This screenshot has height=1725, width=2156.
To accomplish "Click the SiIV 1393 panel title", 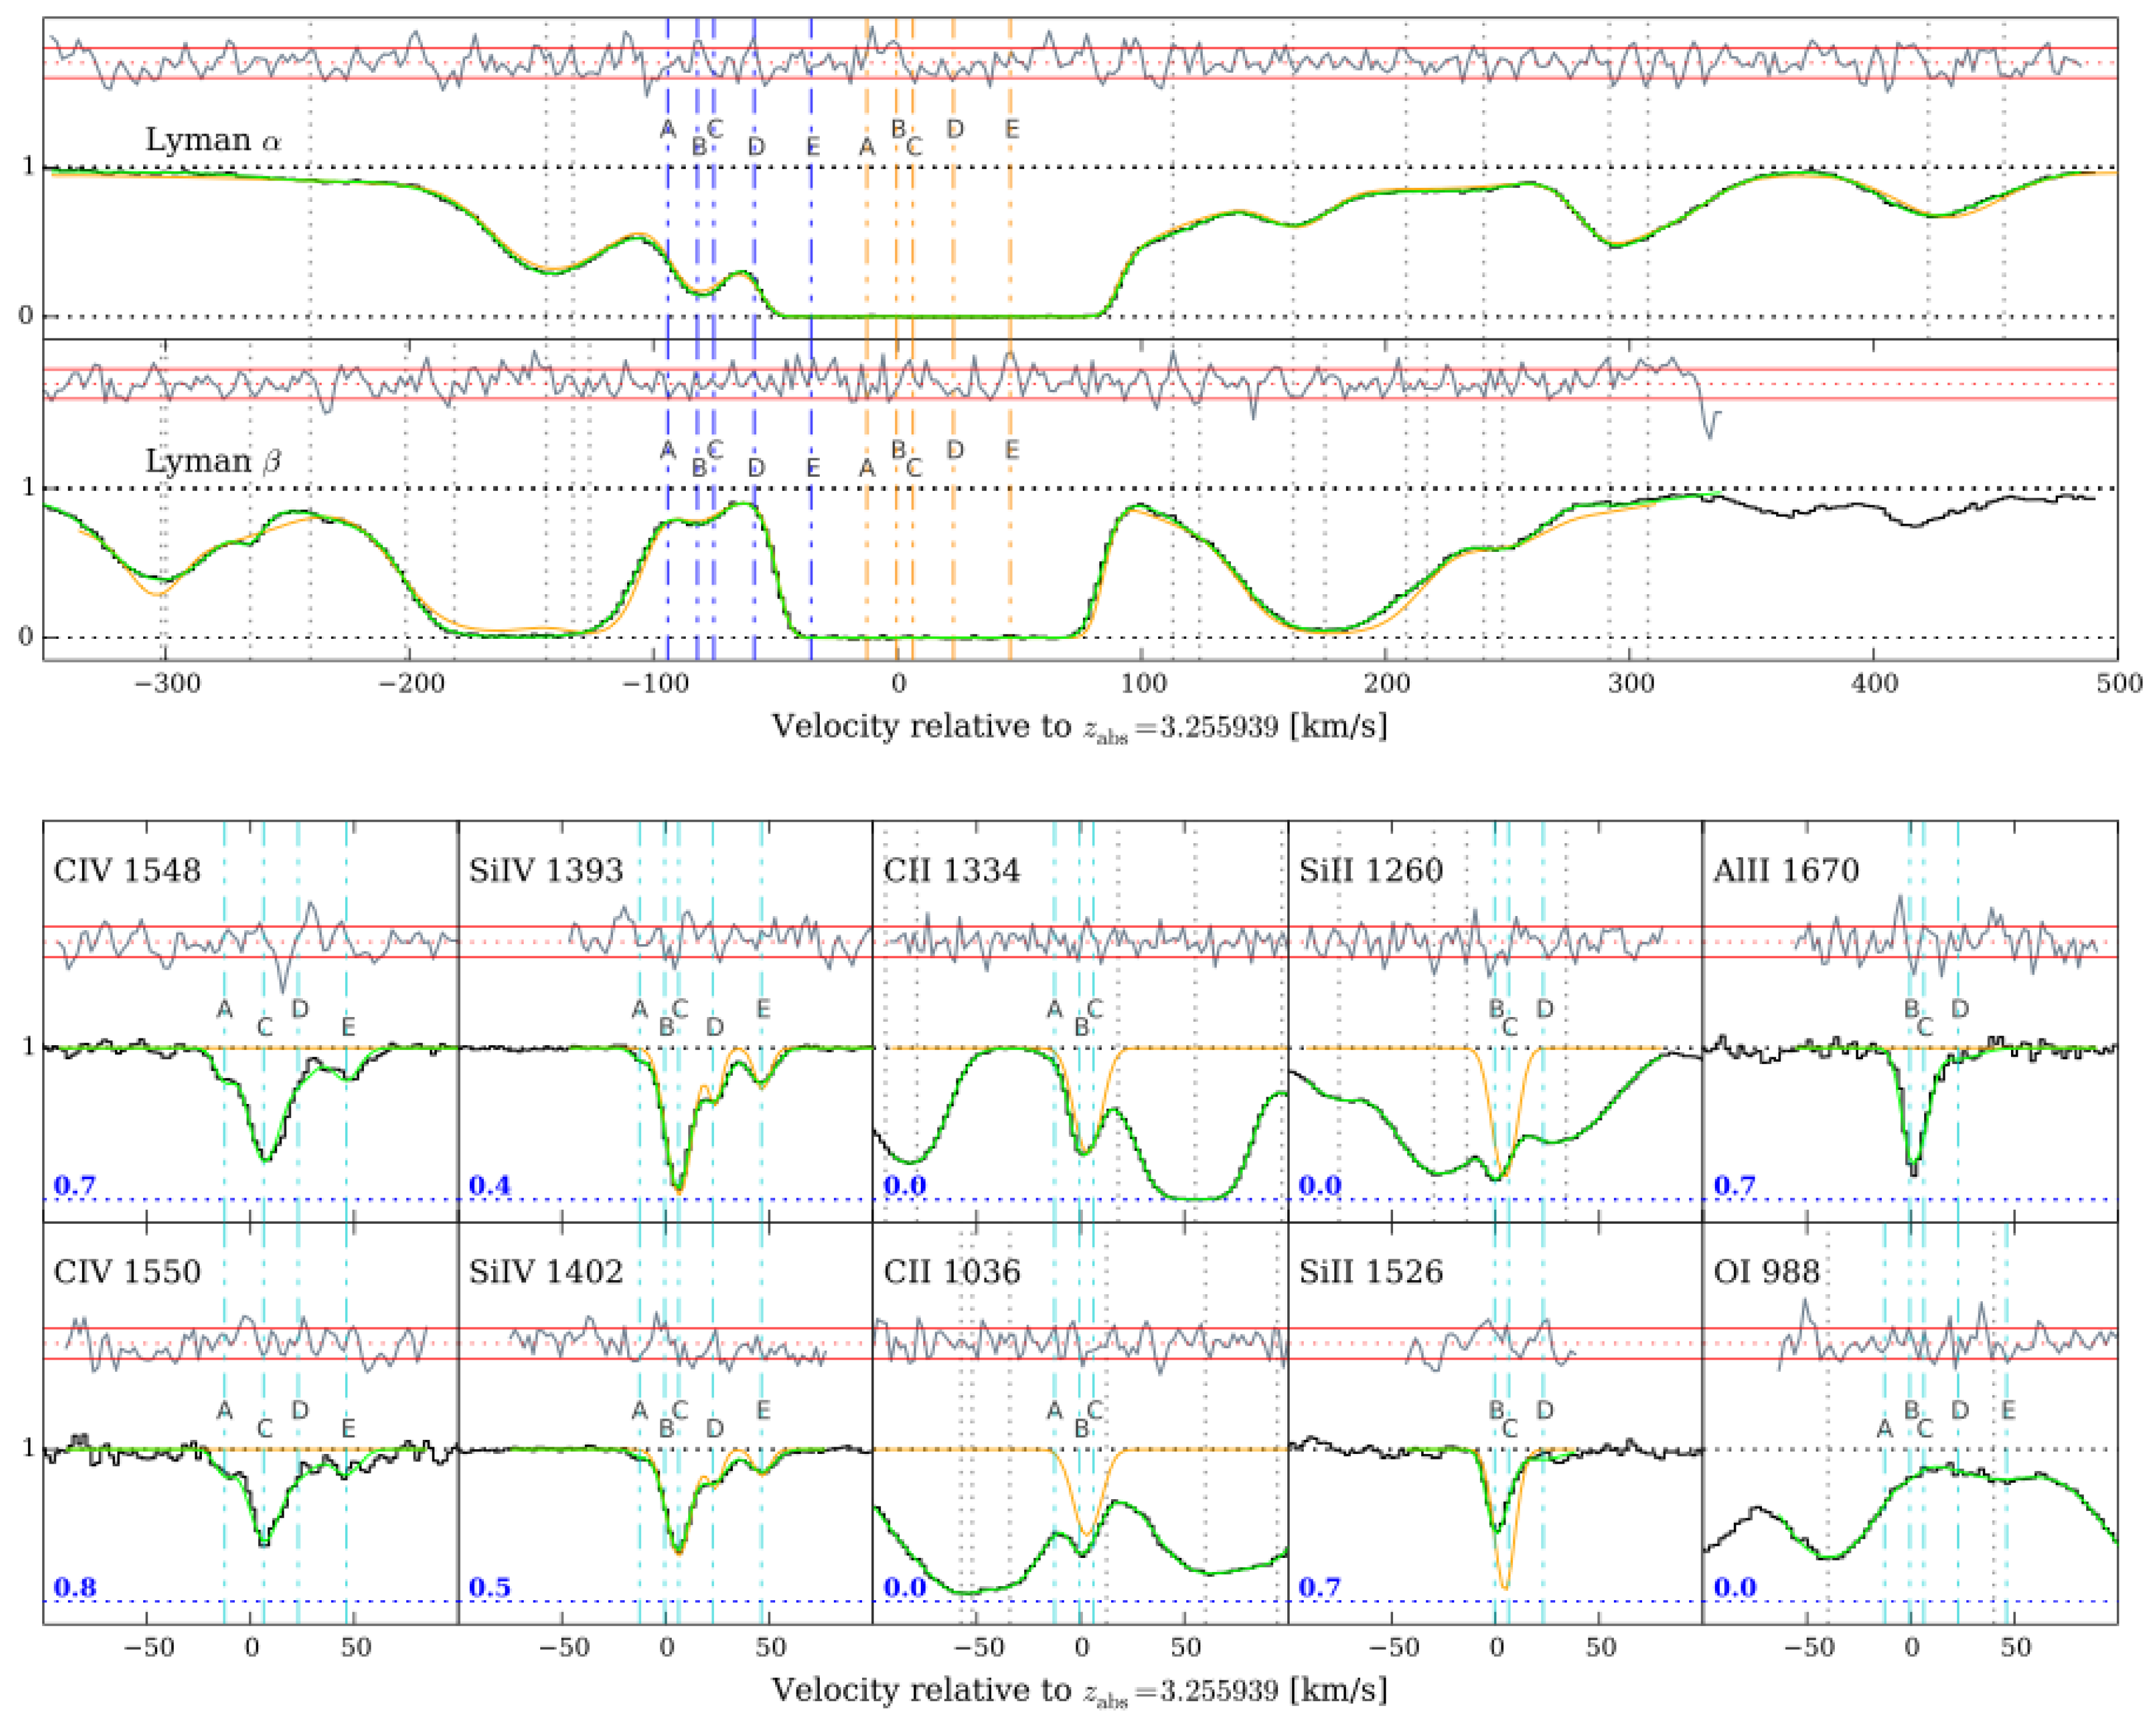I will click(x=546, y=870).
